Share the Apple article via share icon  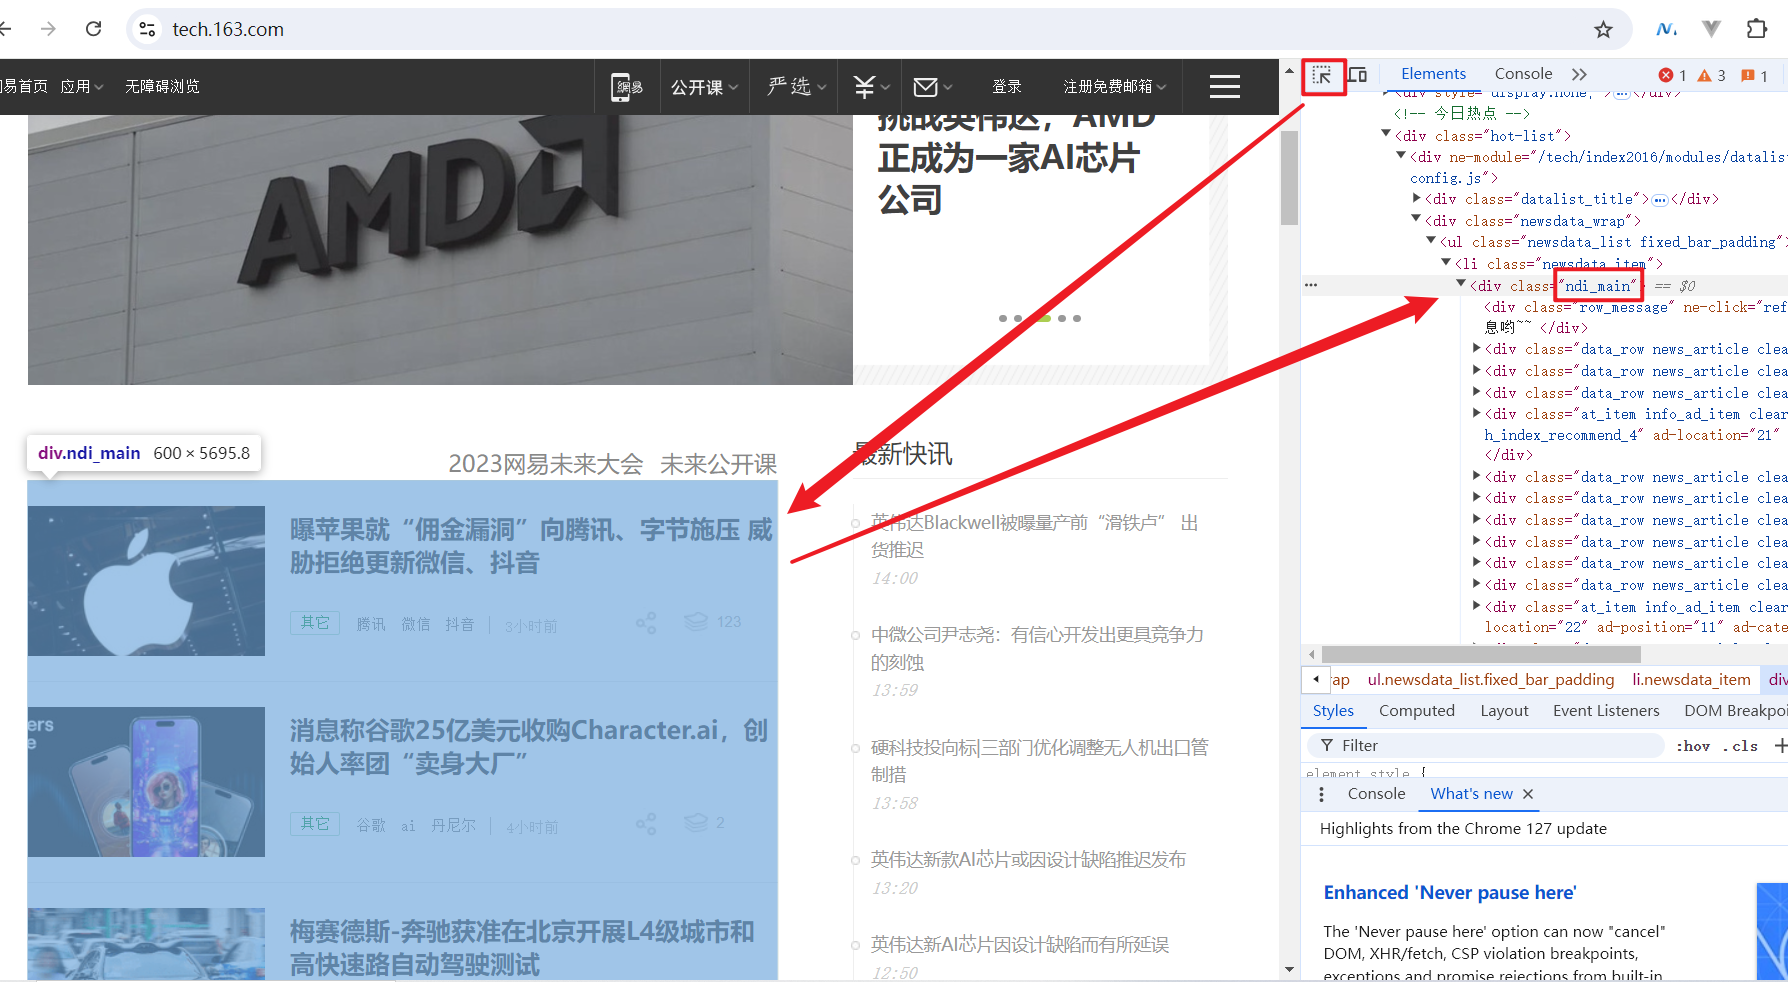(x=646, y=623)
